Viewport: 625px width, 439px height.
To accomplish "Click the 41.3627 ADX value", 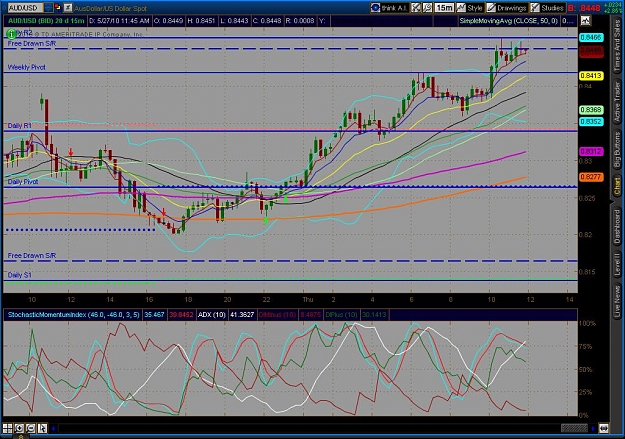I will pyautogui.click(x=242, y=315).
